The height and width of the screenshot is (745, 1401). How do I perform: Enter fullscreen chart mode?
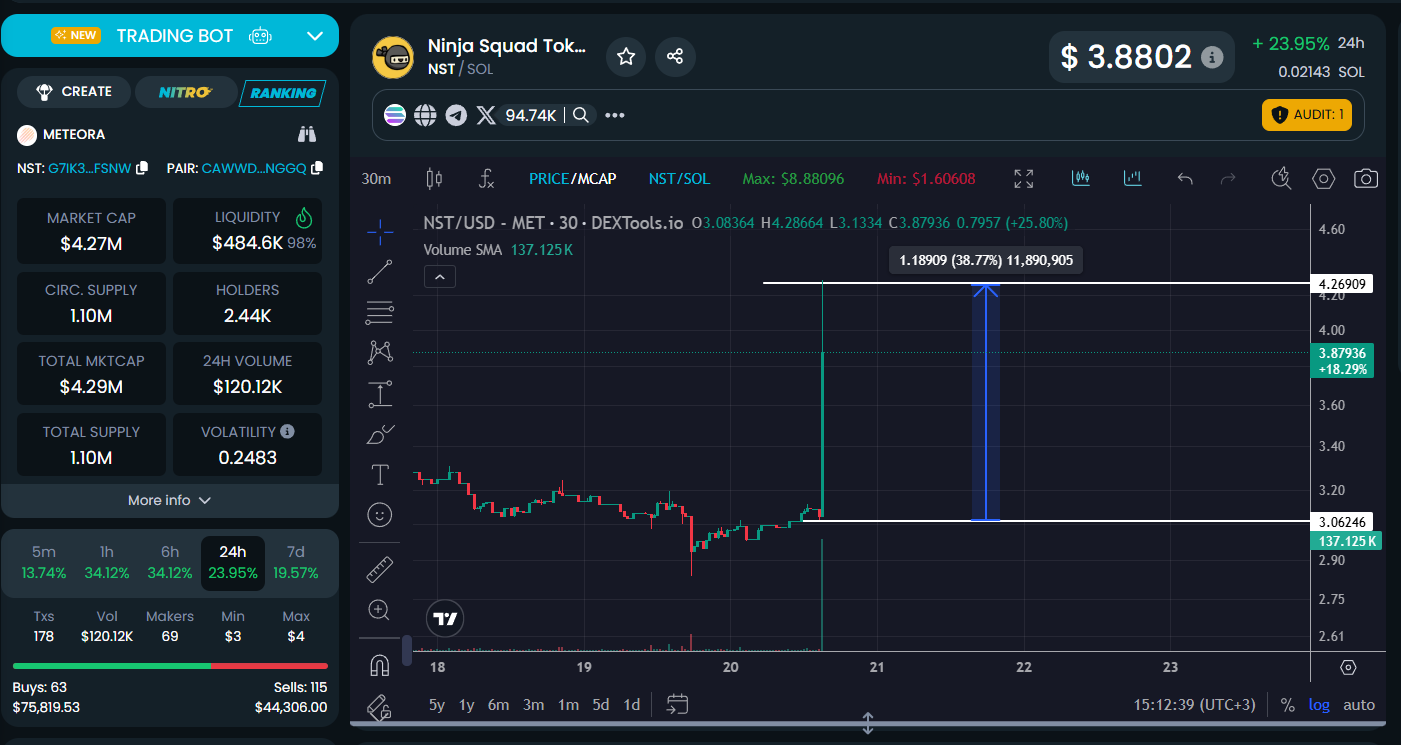tap(1023, 179)
